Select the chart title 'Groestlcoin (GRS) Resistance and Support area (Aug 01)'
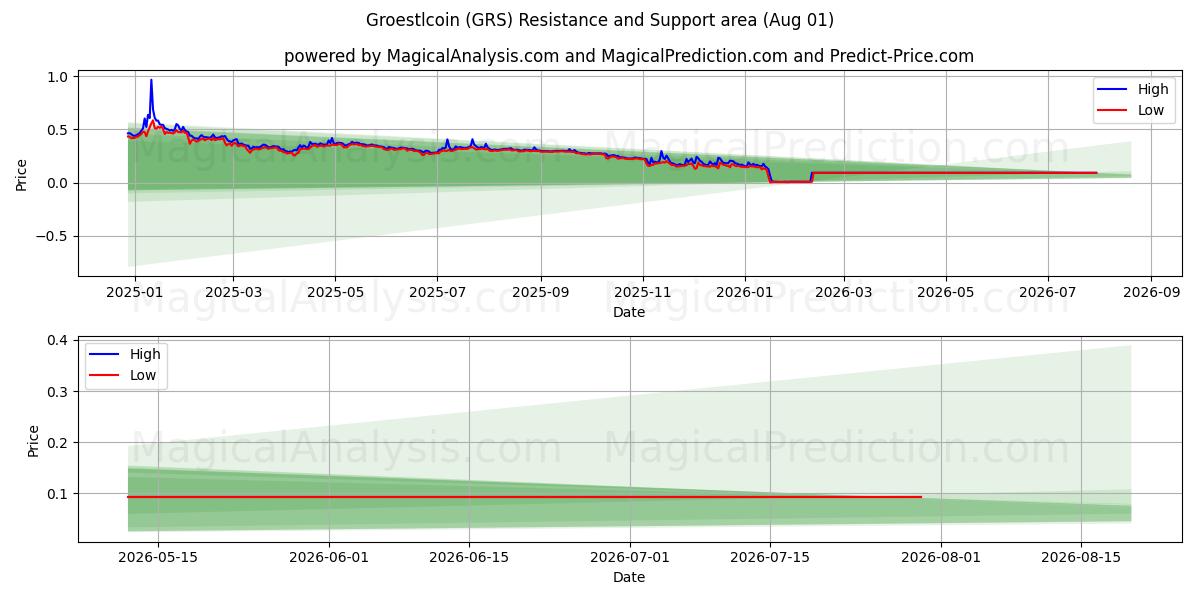This screenshot has height=600, width=1200. pos(600,20)
